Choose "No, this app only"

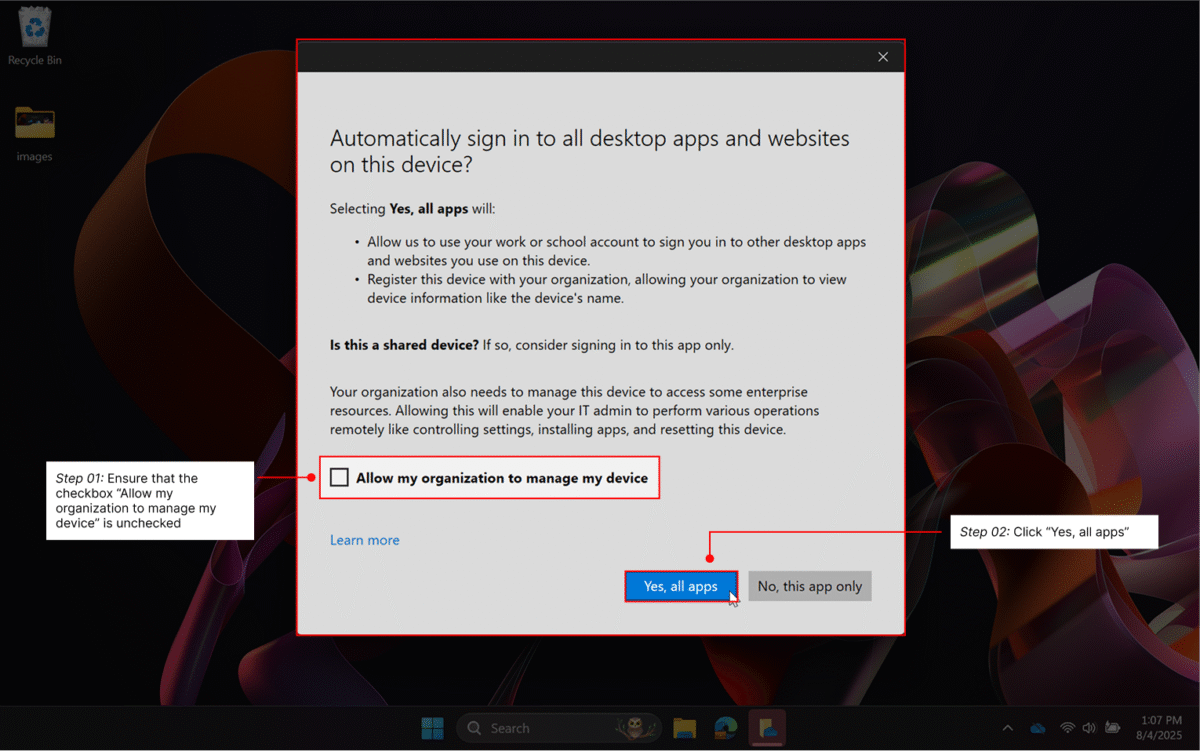(809, 586)
